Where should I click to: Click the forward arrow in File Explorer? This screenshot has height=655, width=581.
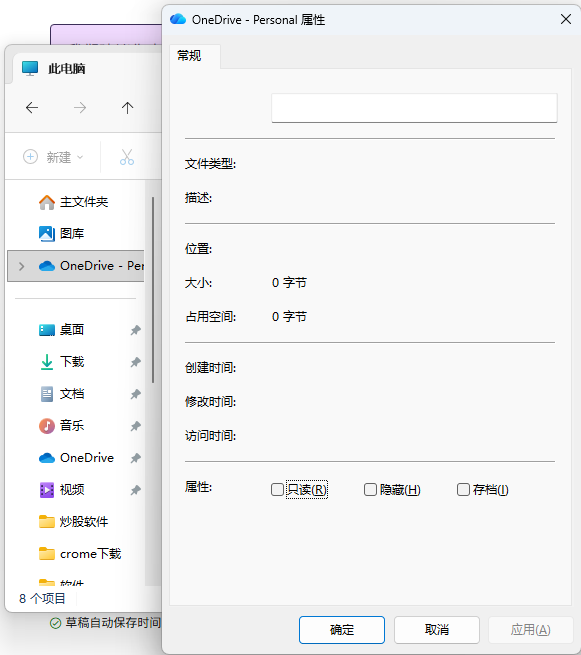click(79, 108)
